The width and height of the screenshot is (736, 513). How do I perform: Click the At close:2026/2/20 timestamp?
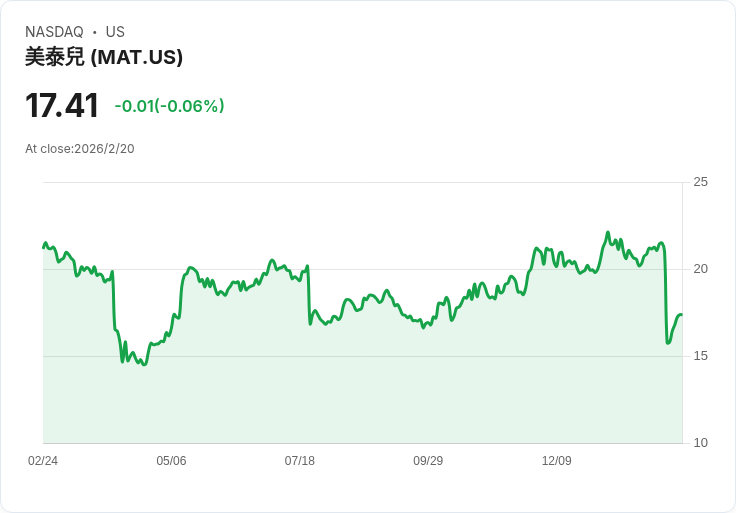pyautogui.click(x=80, y=148)
